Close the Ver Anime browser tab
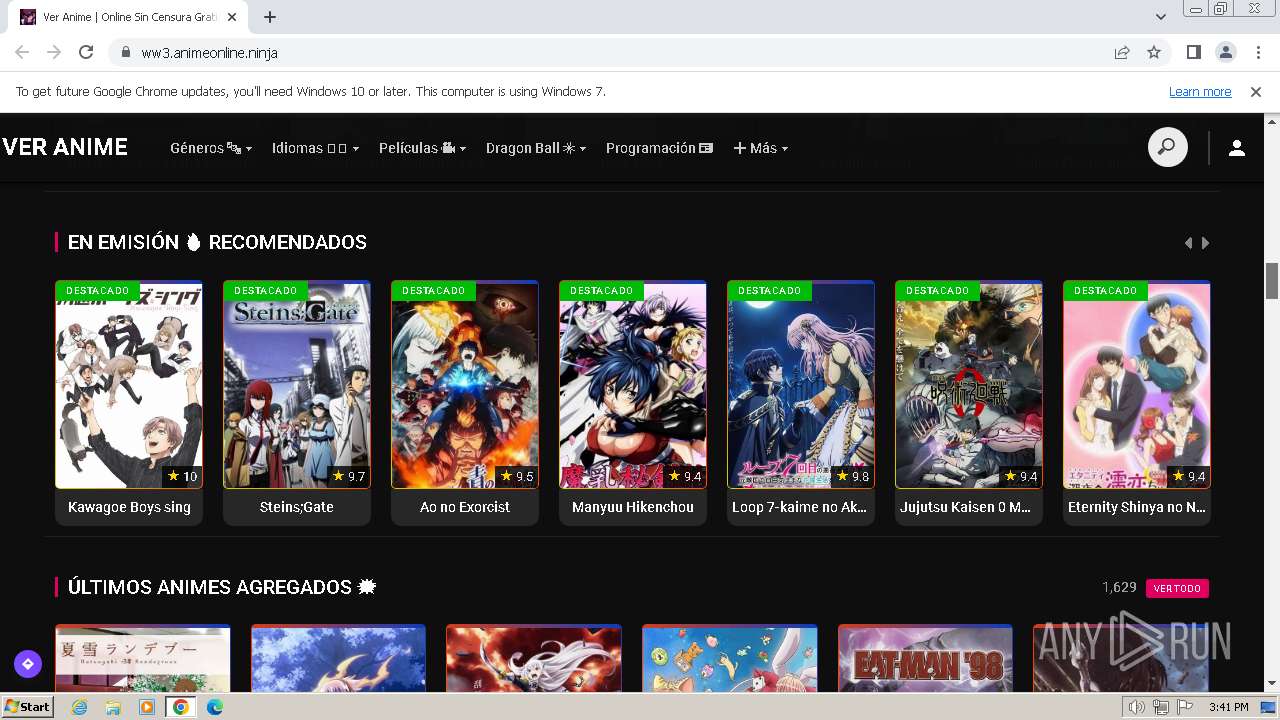 (x=232, y=17)
